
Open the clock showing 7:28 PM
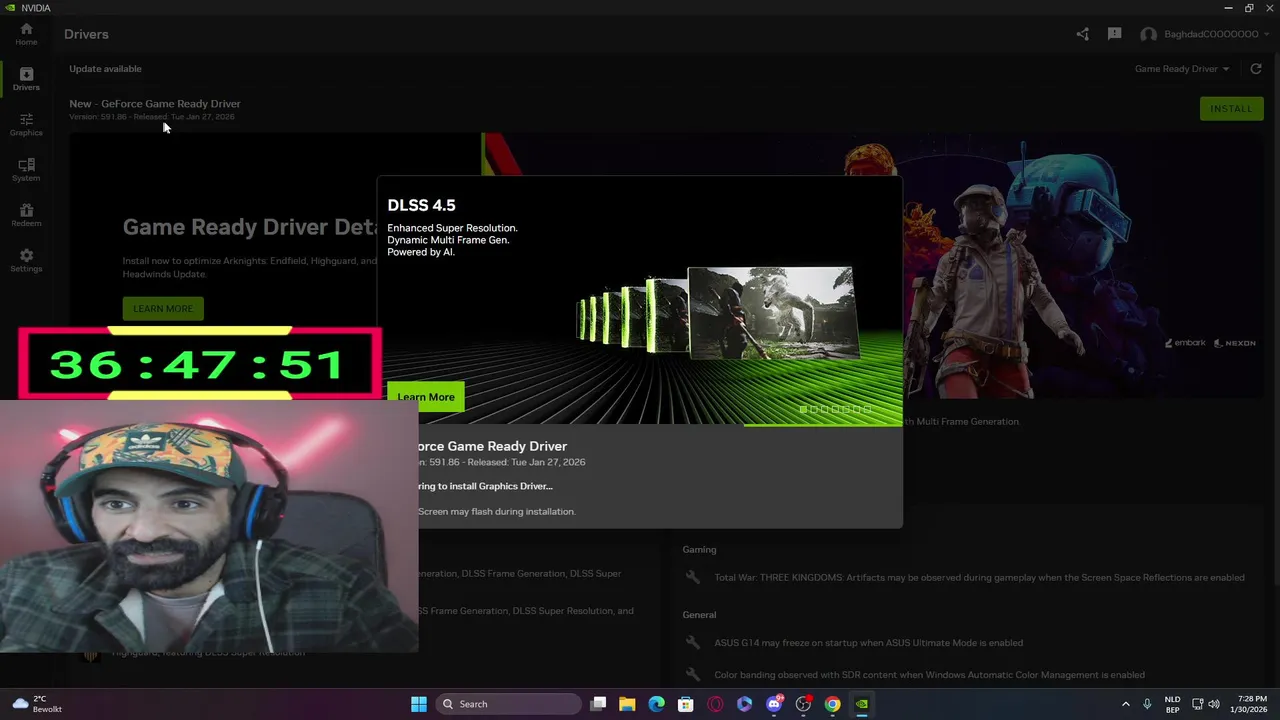1252,704
